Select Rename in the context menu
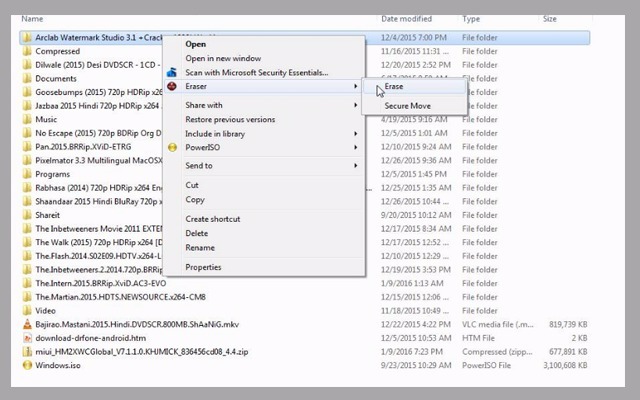The height and width of the screenshot is (400, 640). point(199,247)
